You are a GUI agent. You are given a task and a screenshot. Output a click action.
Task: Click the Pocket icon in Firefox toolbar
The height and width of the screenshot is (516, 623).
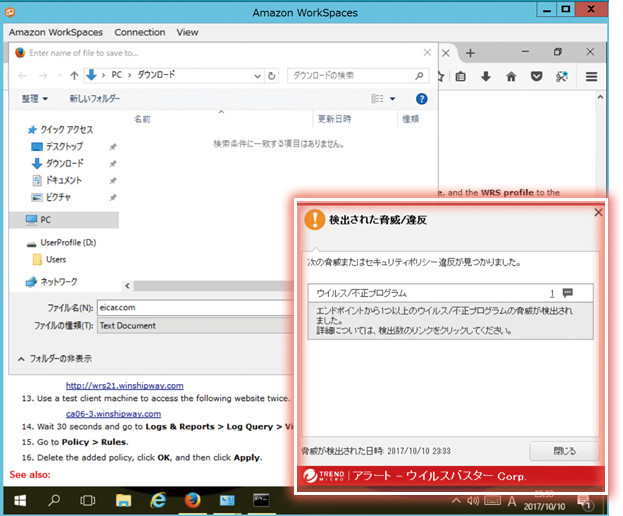(x=536, y=76)
